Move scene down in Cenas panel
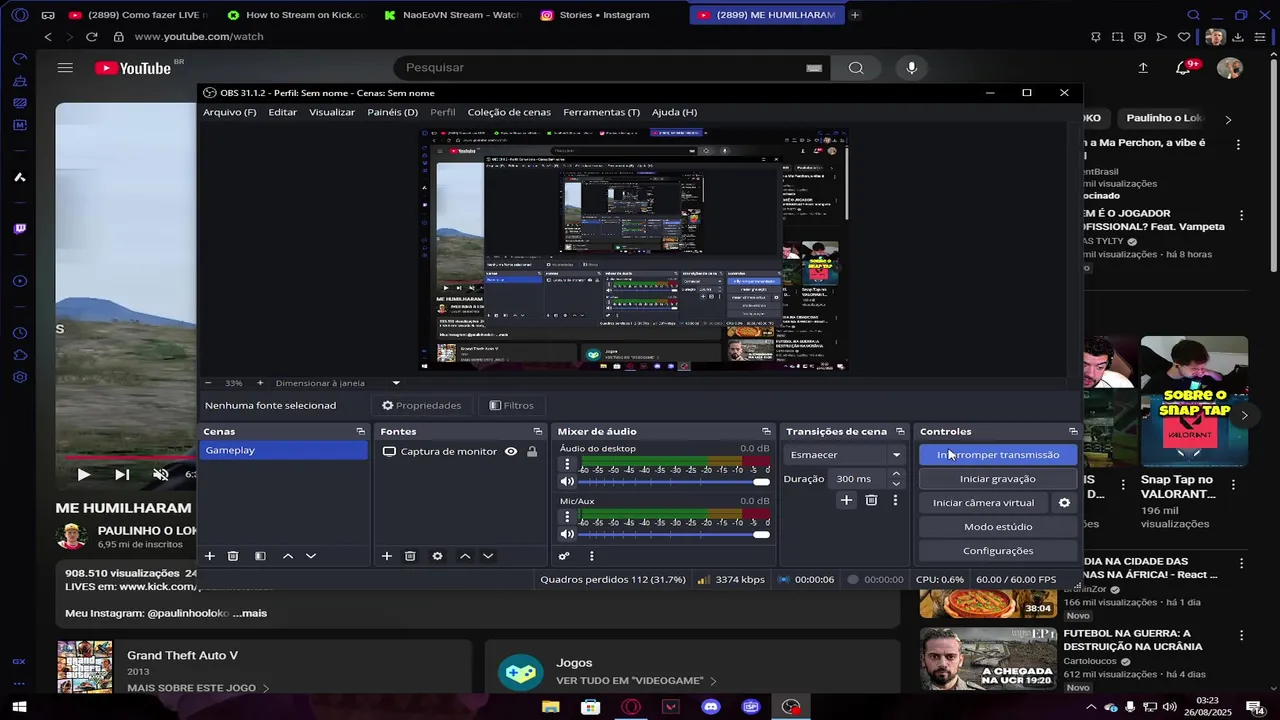Screen dimensions: 1280x720 (311, 556)
